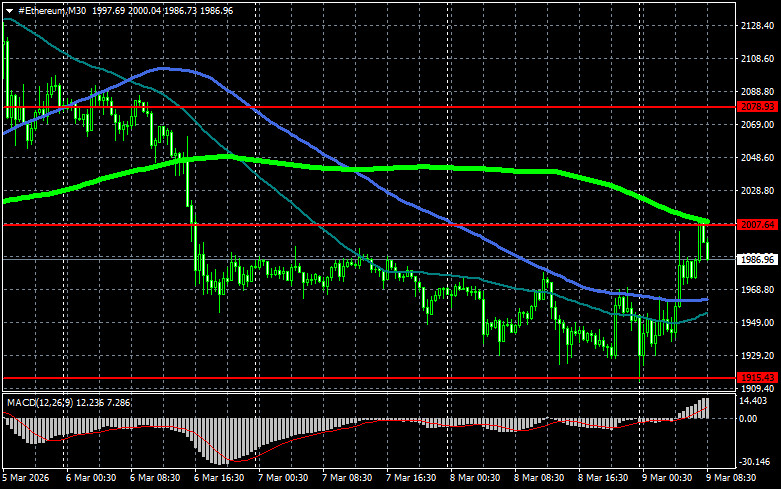The height and width of the screenshot is (489, 781).
Task: Click the 7 Mar 16:30 time label
Action: pos(411,478)
